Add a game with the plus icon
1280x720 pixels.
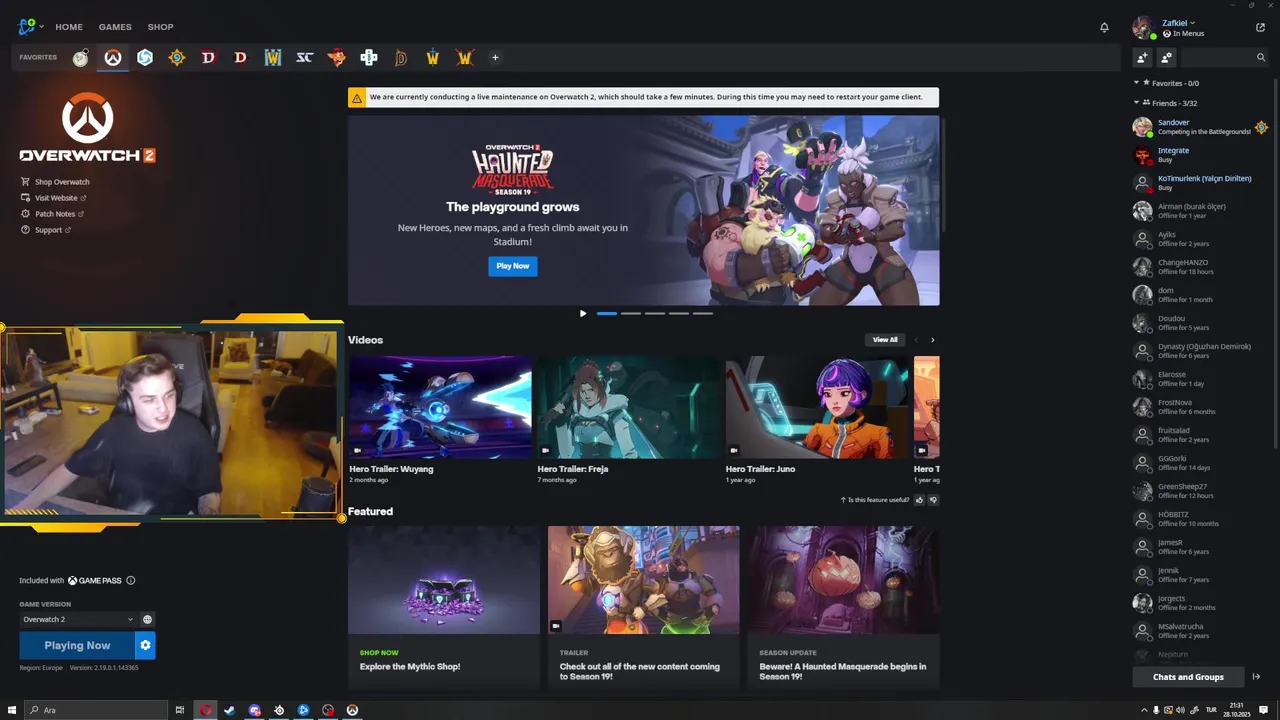coord(495,58)
